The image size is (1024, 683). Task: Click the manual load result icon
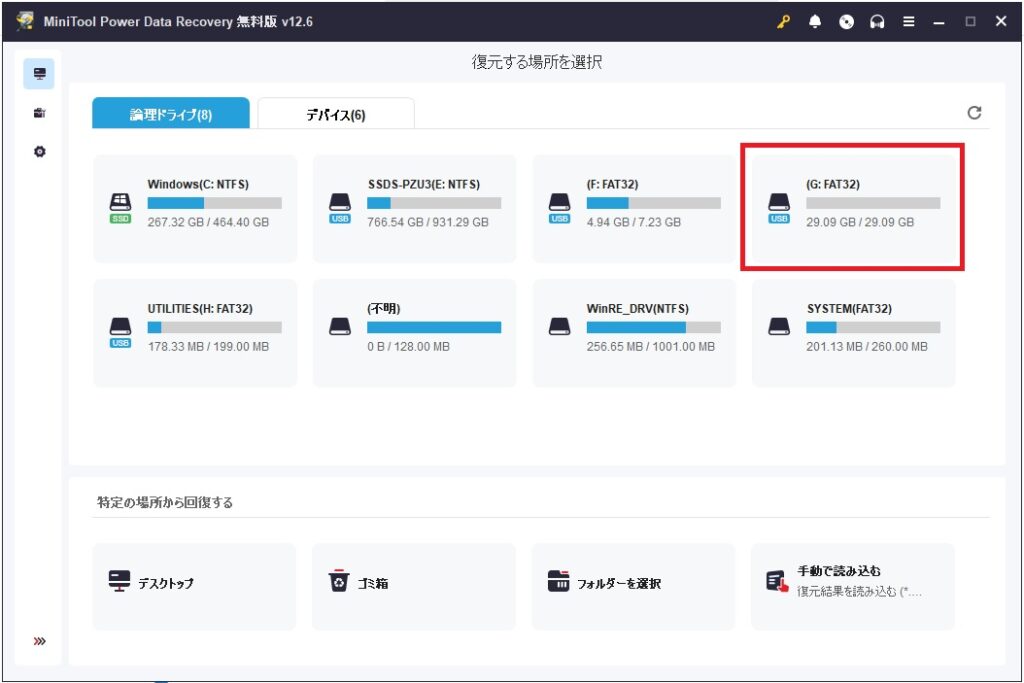point(777,581)
